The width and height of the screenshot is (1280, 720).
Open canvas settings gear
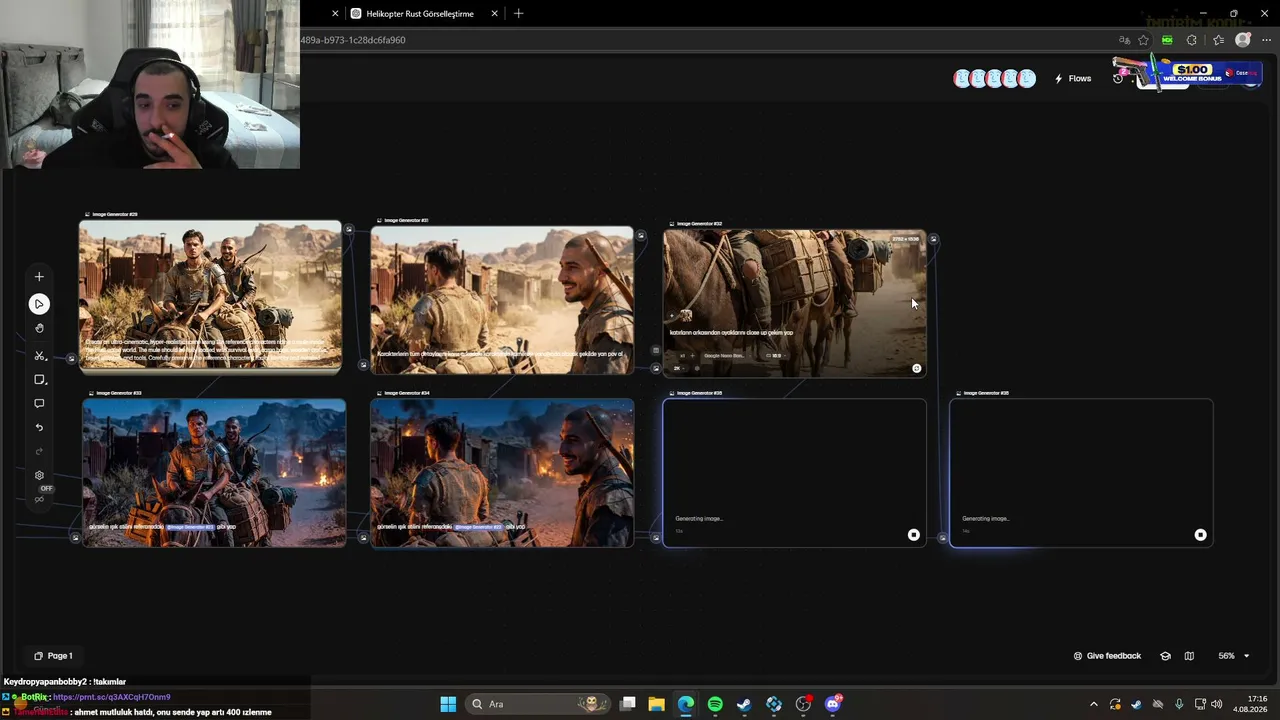[39, 476]
